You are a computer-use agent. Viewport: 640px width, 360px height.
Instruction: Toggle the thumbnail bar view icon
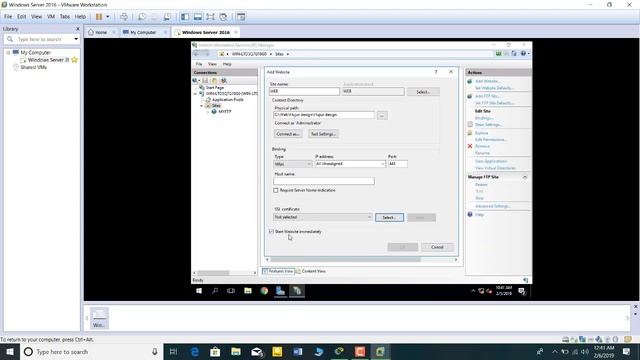point(198,17)
